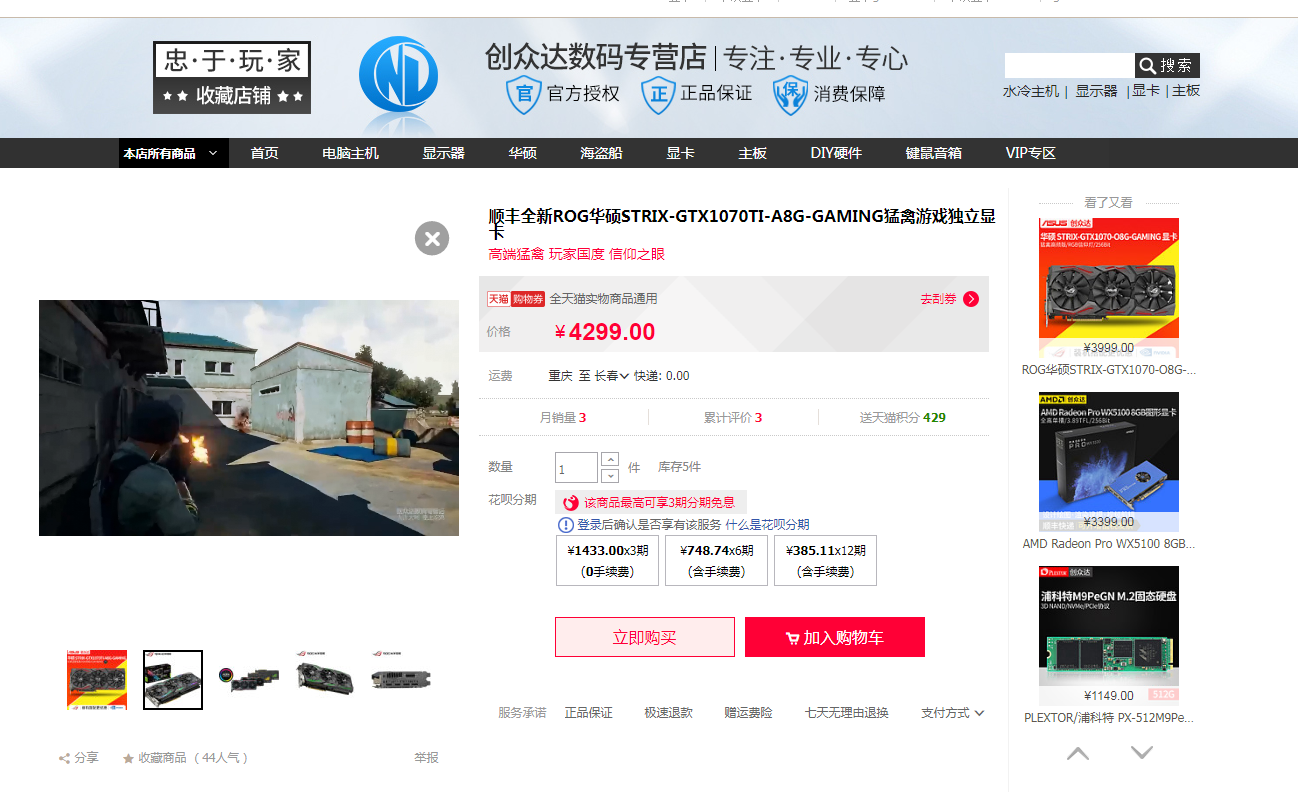Viewport: 1298px width, 810px height.
Task: Click the 天猫 购物券 badge
Action: coord(516,299)
